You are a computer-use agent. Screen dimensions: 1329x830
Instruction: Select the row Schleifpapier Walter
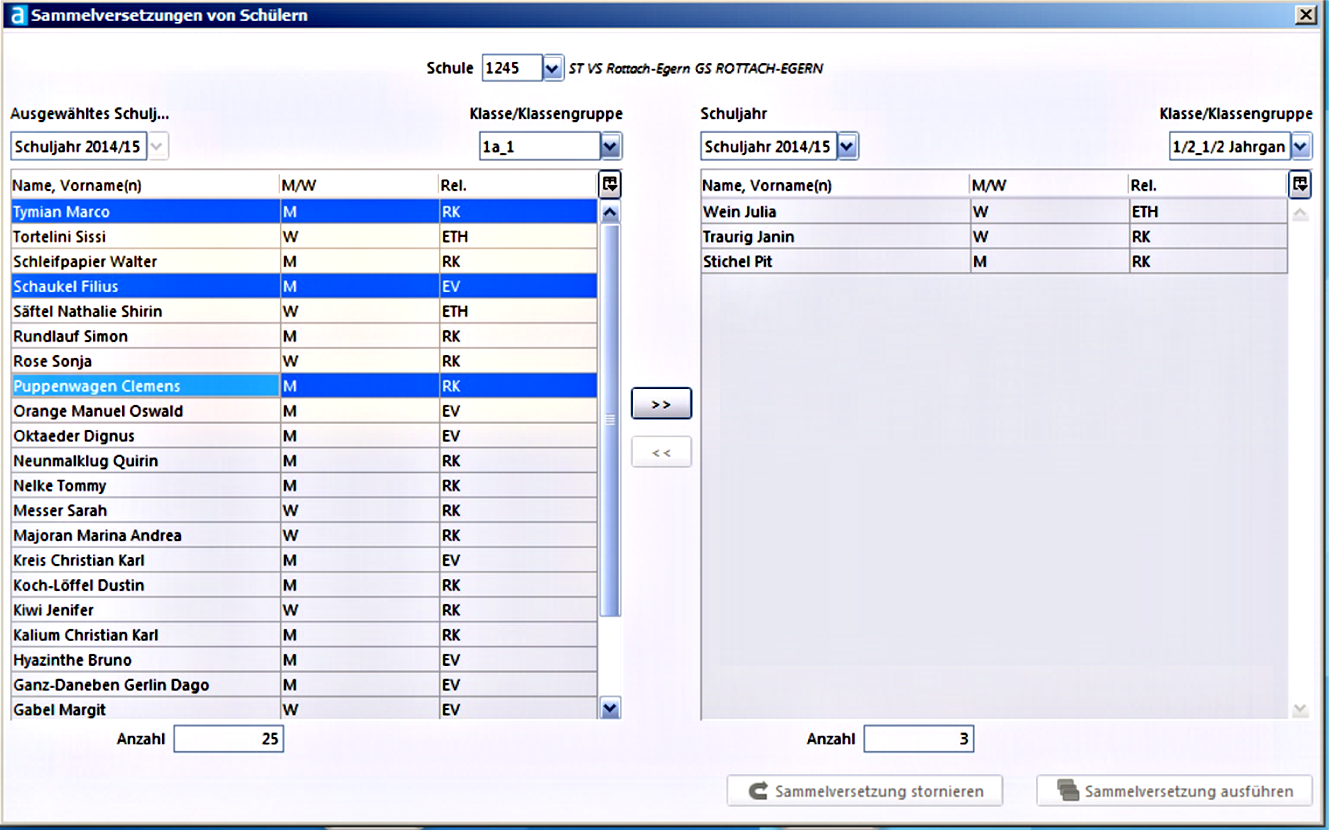point(304,262)
